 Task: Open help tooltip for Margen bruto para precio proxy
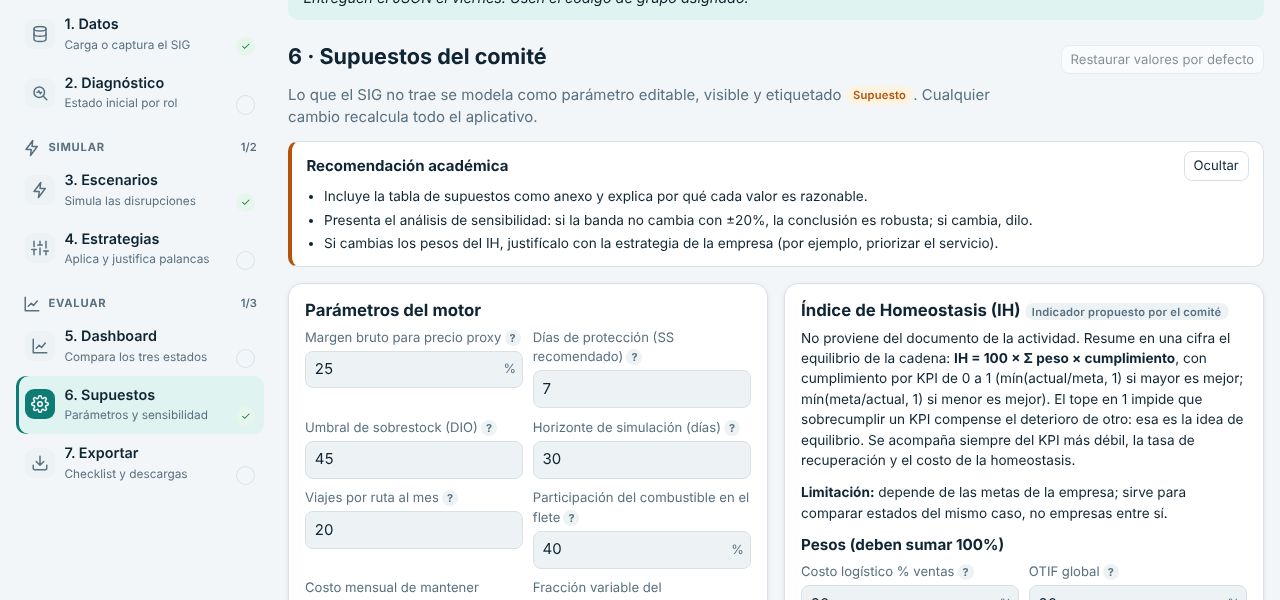(513, 338)
